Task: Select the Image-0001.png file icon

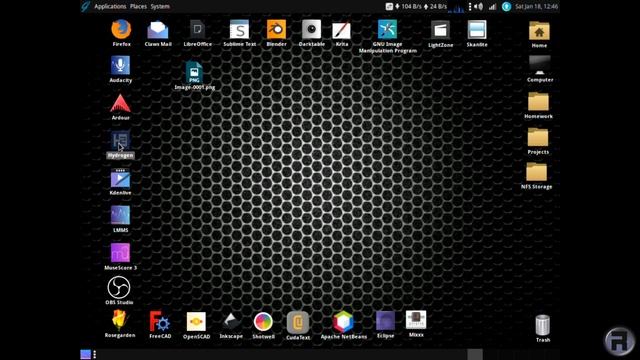Action: [194, 72]
